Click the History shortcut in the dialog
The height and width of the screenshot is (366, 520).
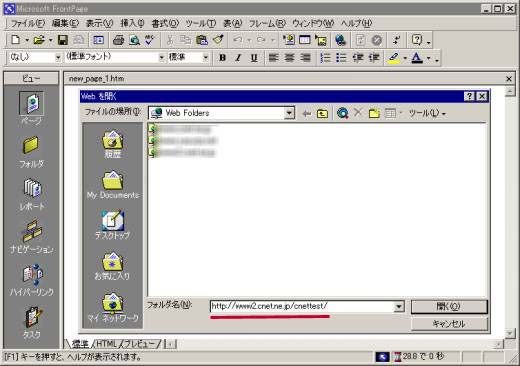click(x=113, y=144)
